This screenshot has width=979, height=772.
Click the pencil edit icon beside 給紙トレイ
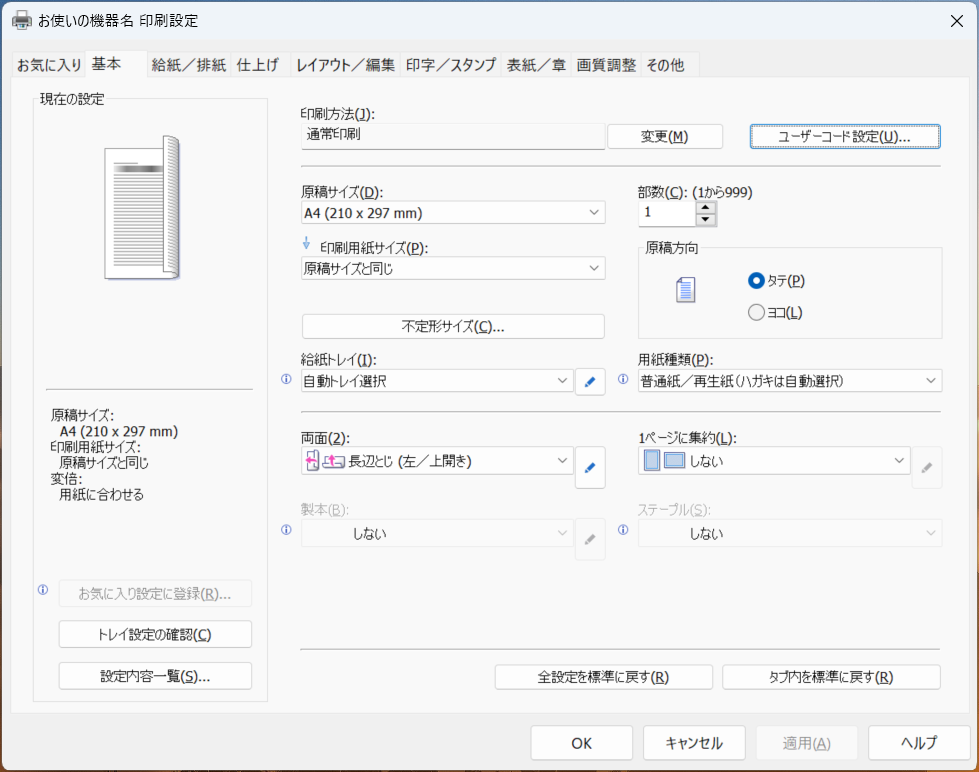pos(590,381)
